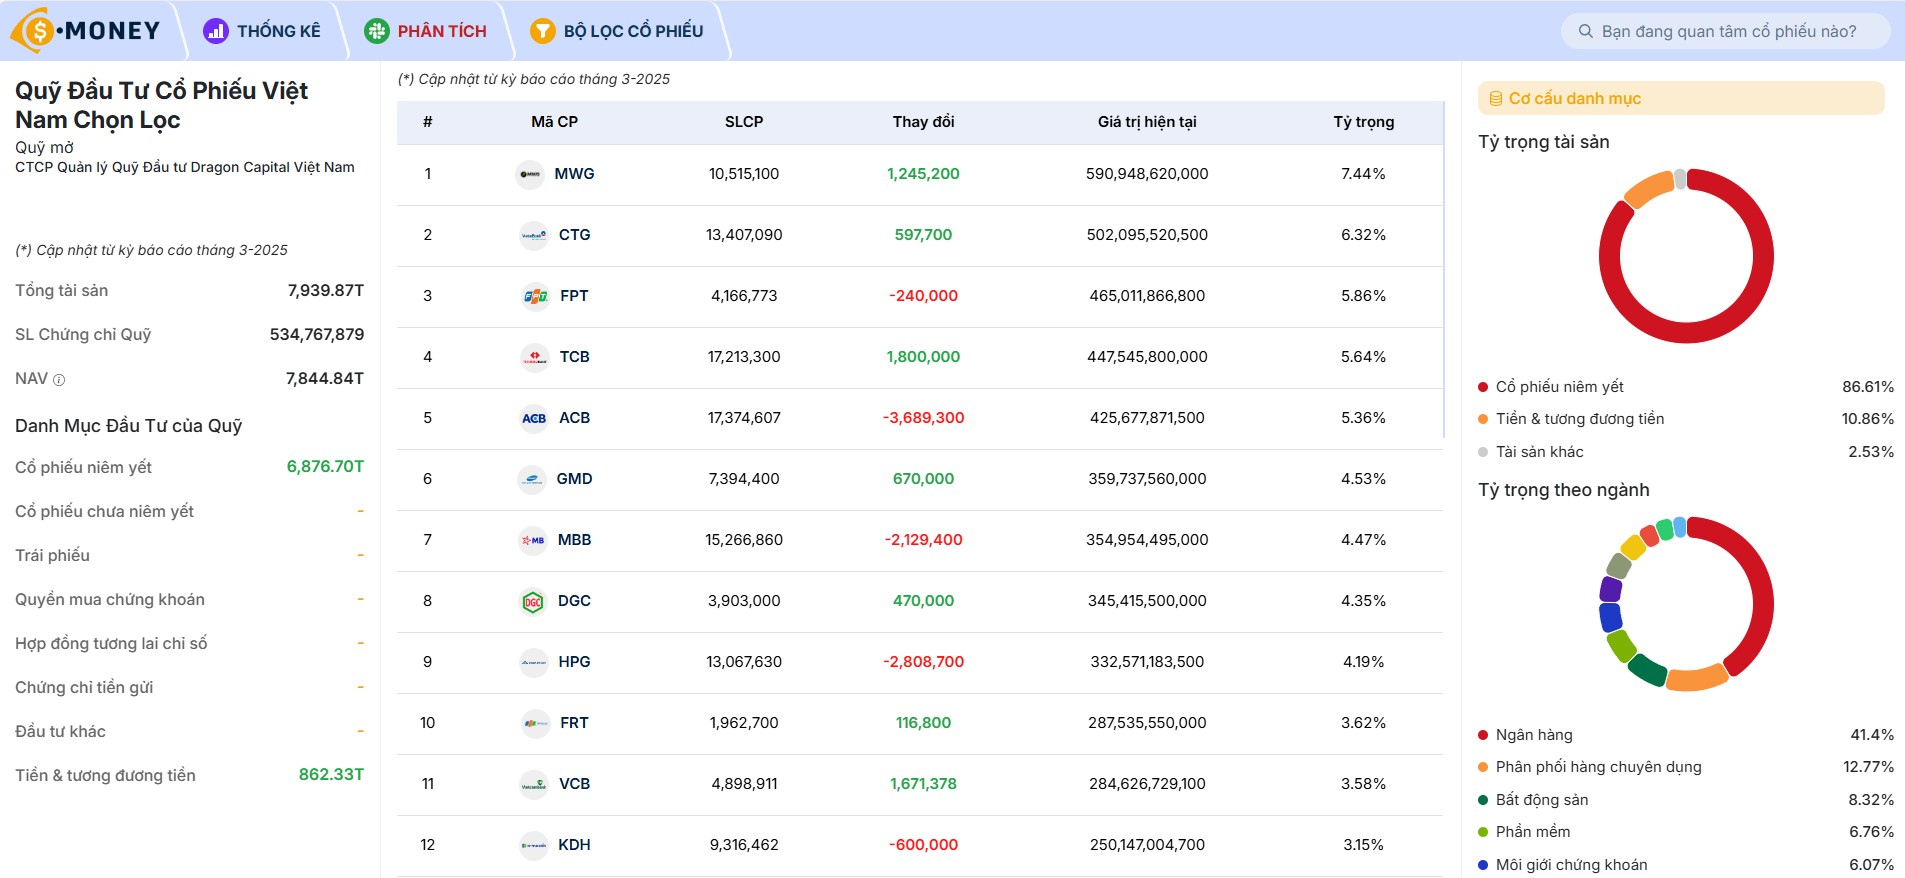Click the MBB company logo
The height and width of the screenshot is (878, 1905).
coord(533,540)
